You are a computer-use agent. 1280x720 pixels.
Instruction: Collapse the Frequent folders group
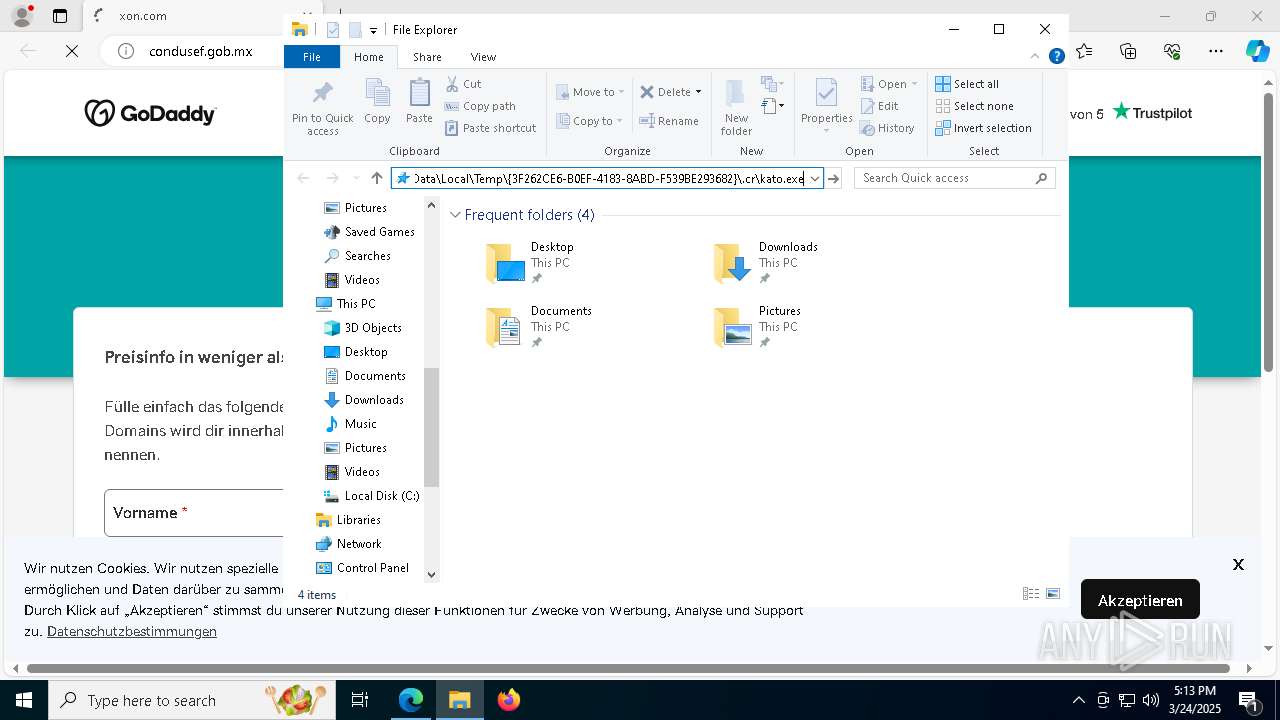click(456, 215)
